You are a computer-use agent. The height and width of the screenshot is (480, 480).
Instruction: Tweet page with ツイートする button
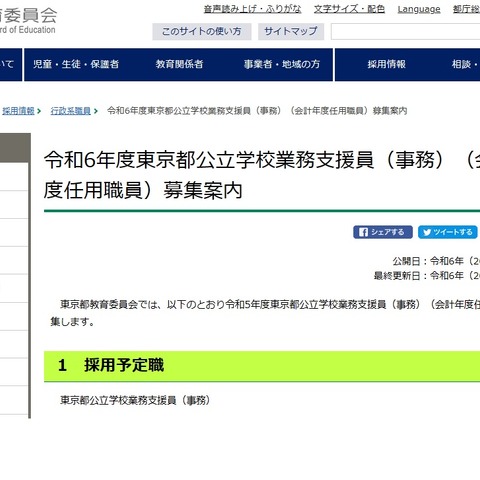(x=448, y=232)
